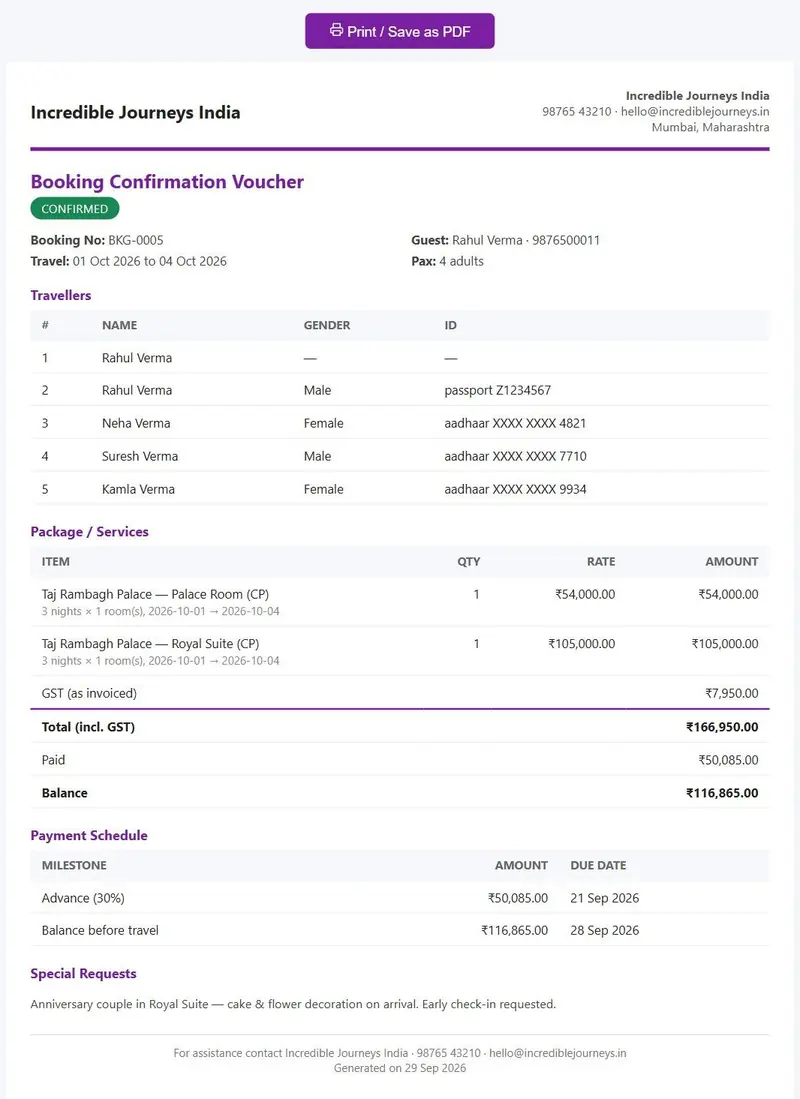The image size is (800, 1099).
Task: Click aadhaar XXXX XXXX 4821
Action: click(x=515, y=423)
